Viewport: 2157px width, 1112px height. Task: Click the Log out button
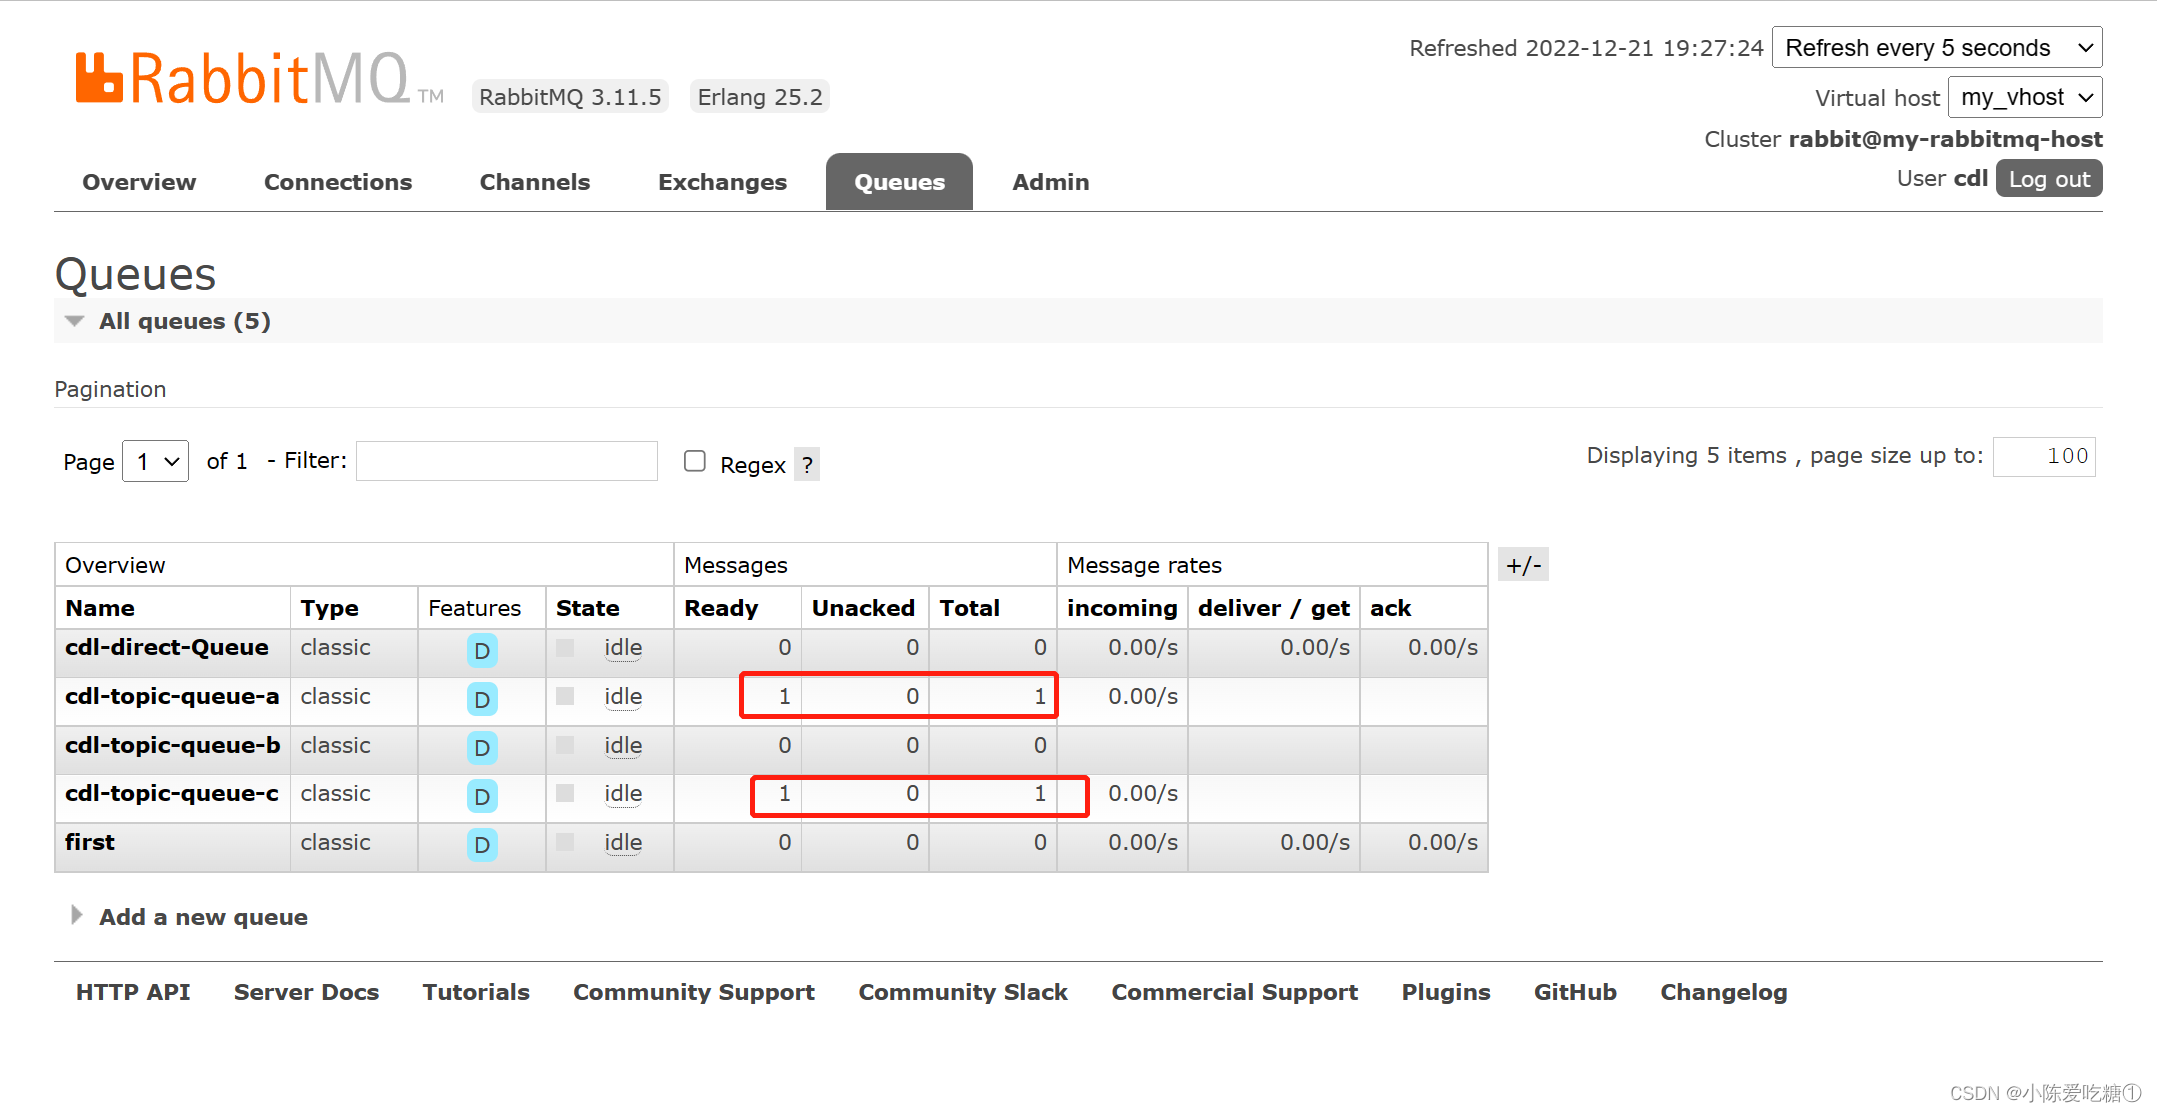click(2048, 179)
